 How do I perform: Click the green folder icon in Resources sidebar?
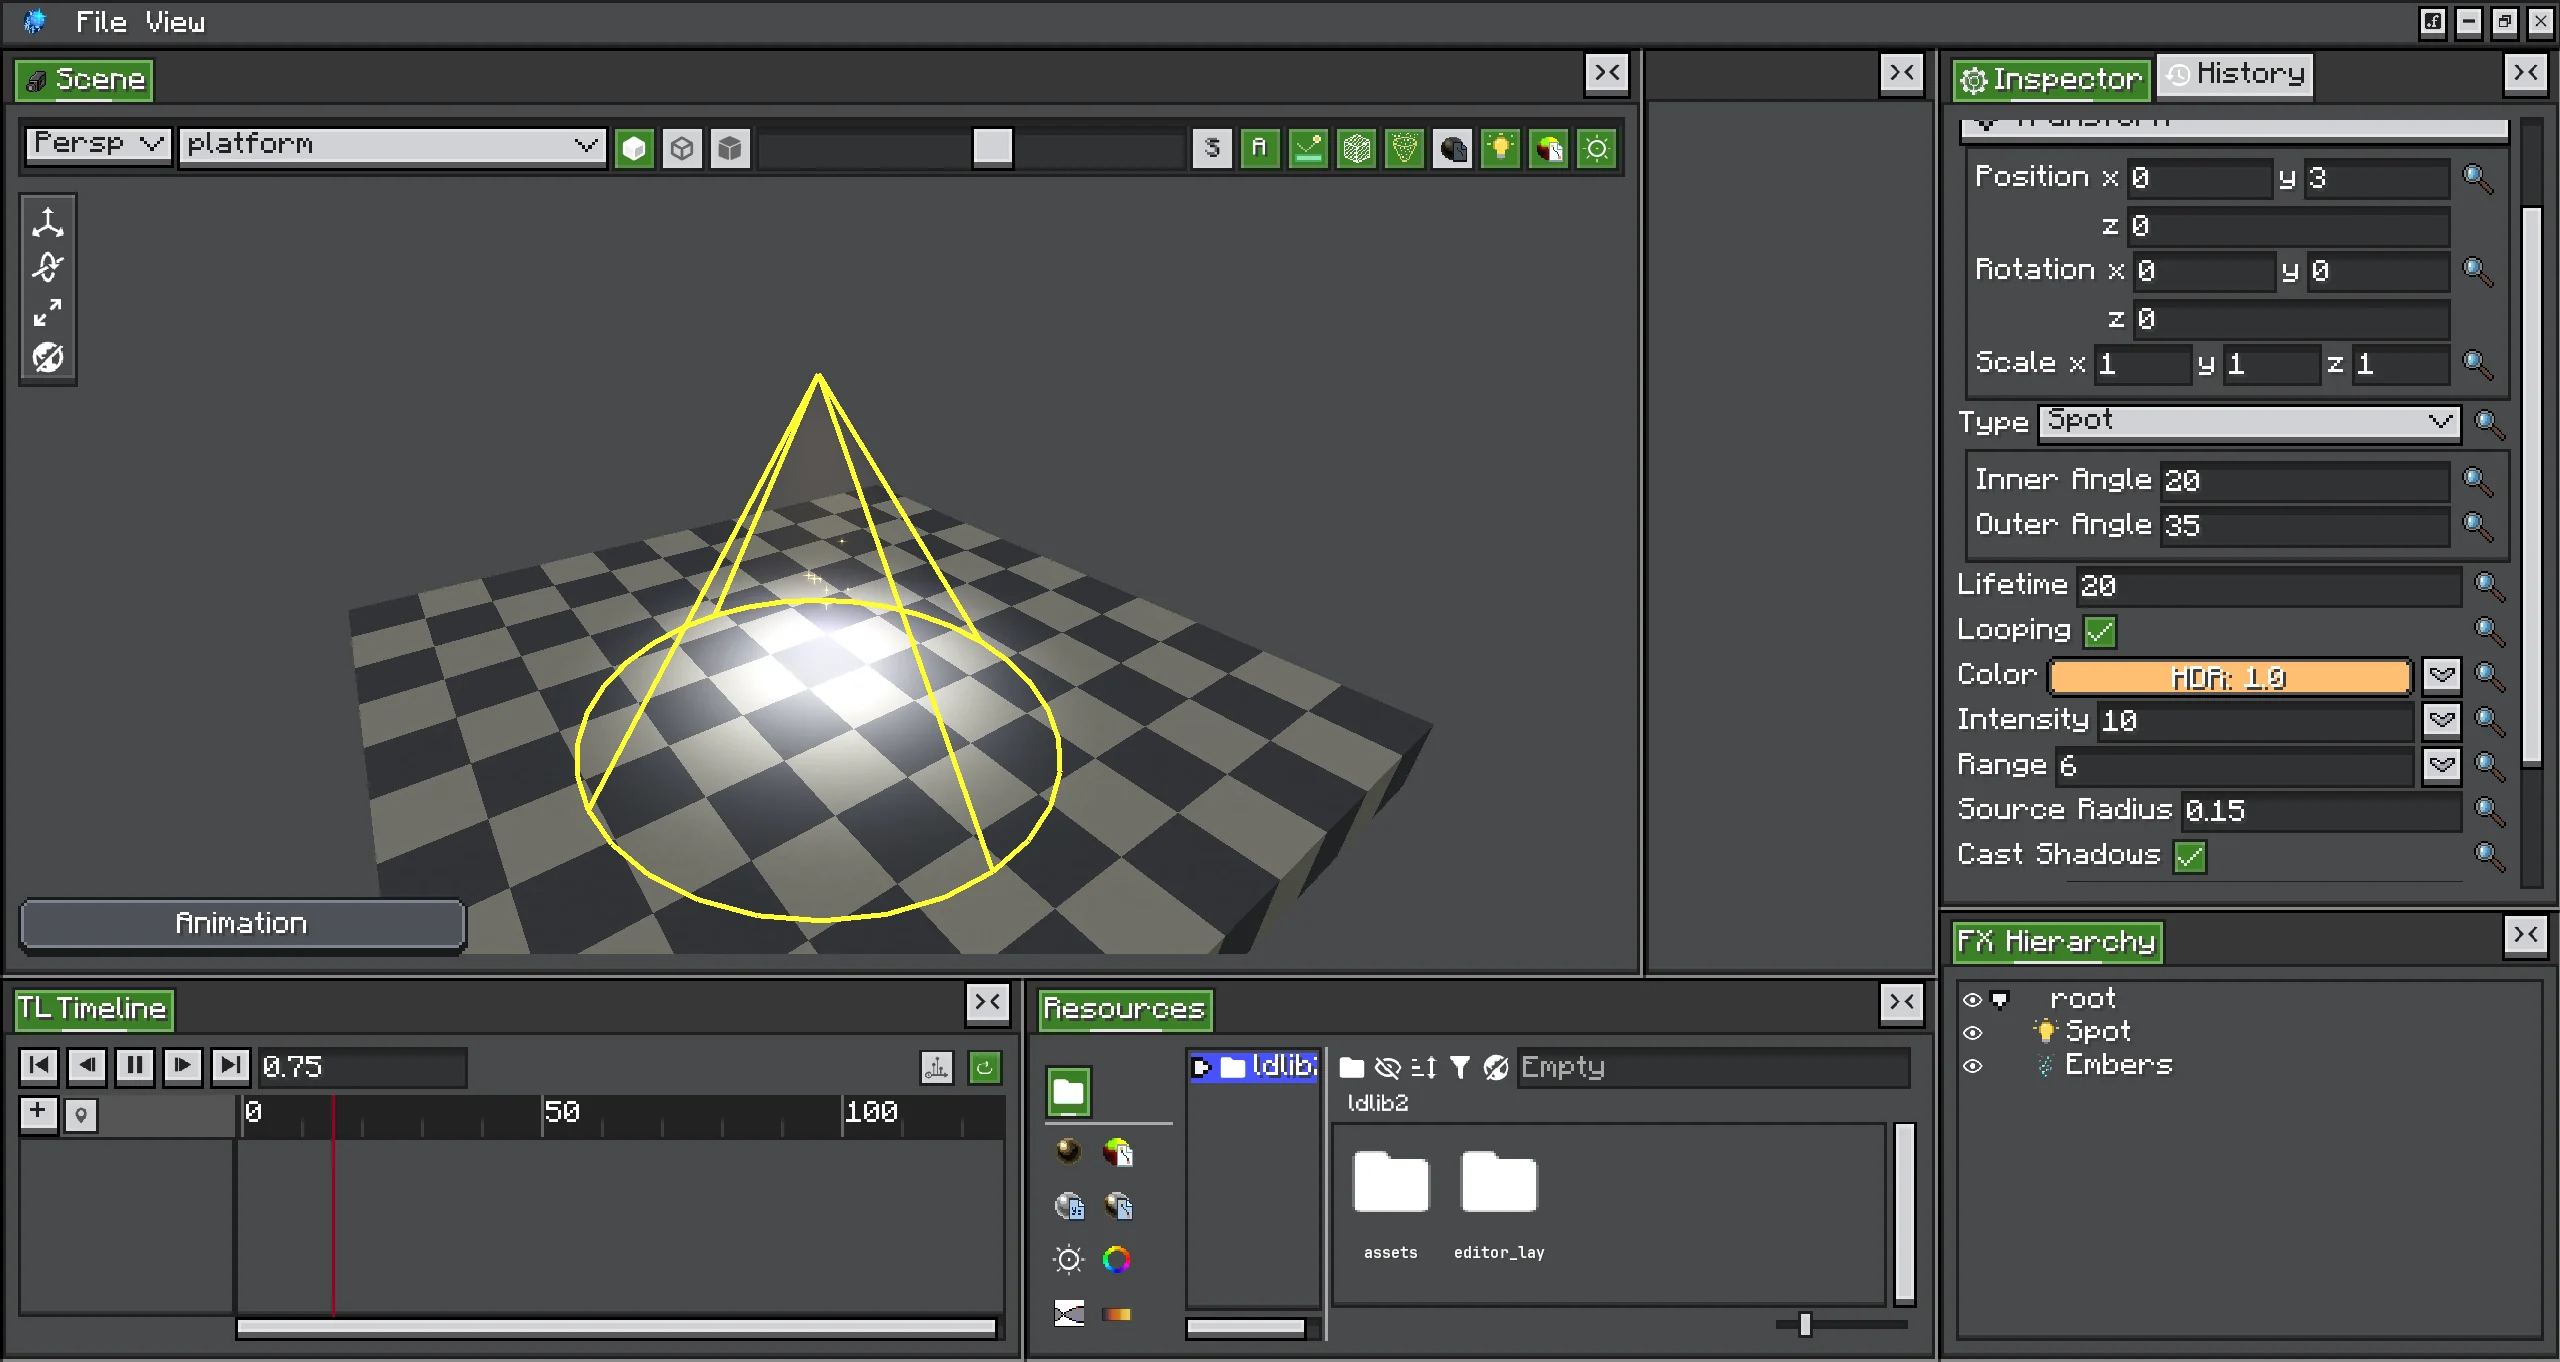1069,1091
